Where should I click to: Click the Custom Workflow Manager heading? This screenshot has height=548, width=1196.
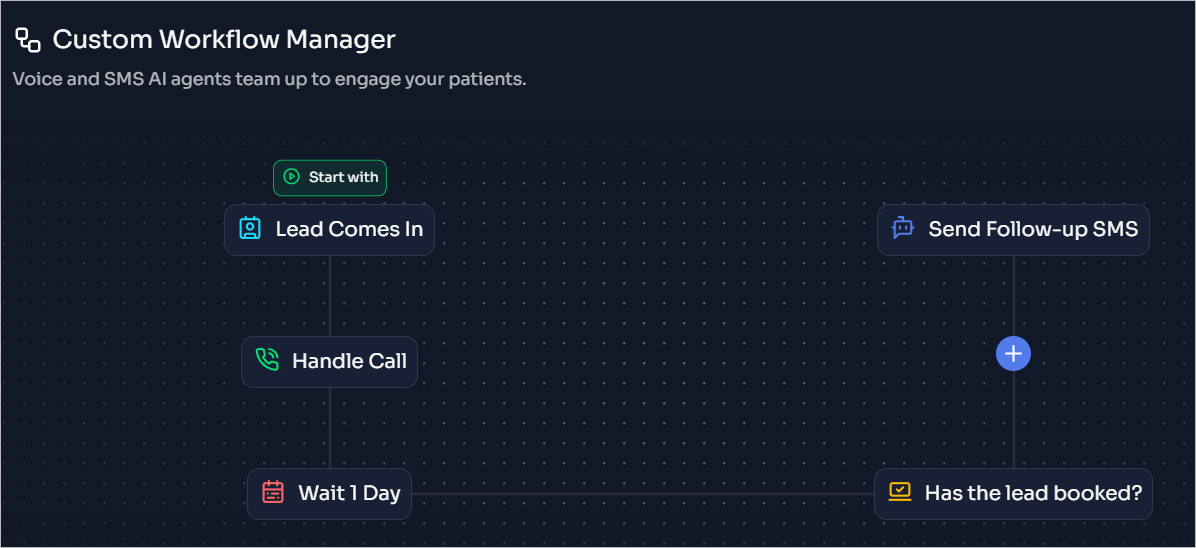[x=224, y=40]
